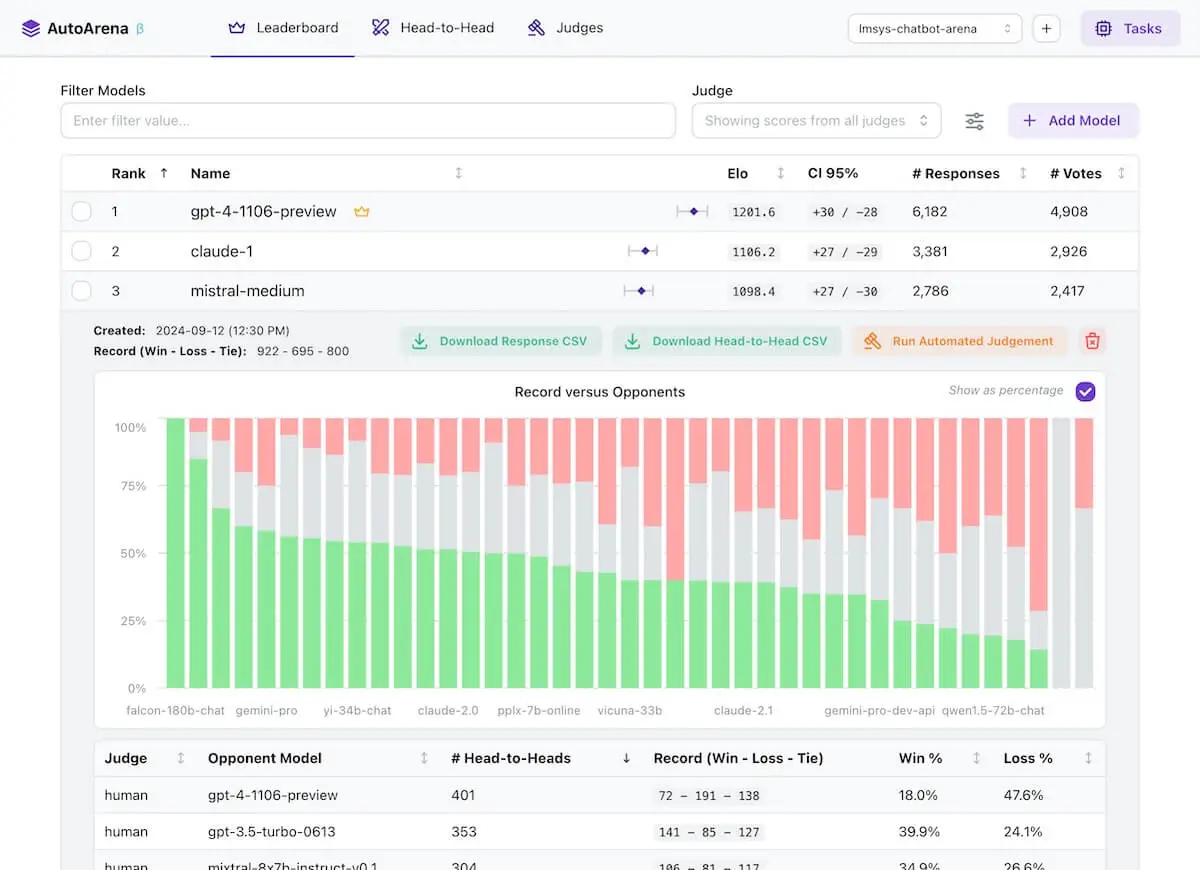Tick the checkbox for claude-1 row
The image size is (1200, 870).
(x=82, y=251)
